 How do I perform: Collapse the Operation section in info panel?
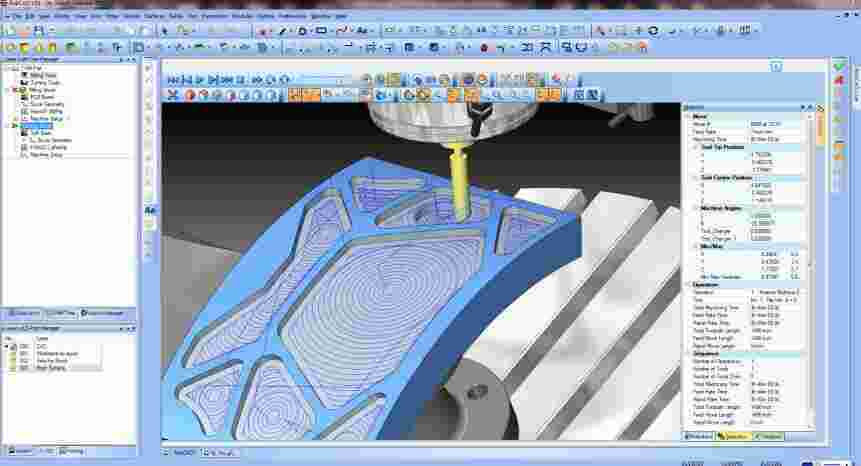coord(688,284)
